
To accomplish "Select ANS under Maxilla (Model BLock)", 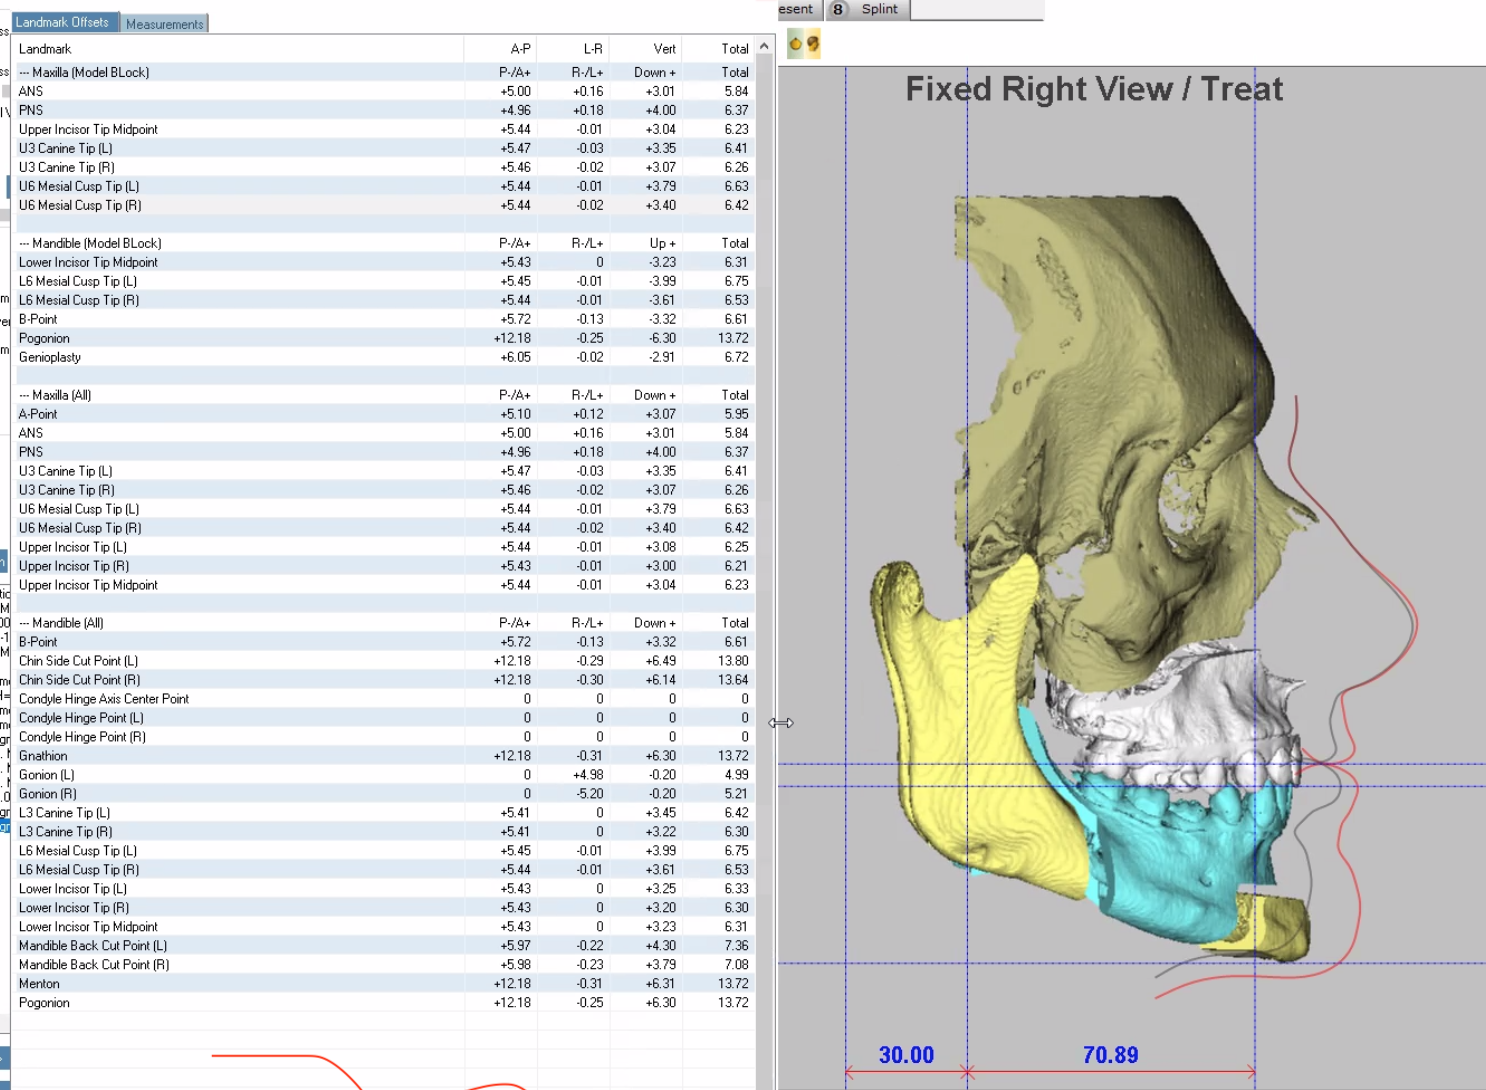I will click(x=383, y=91).
